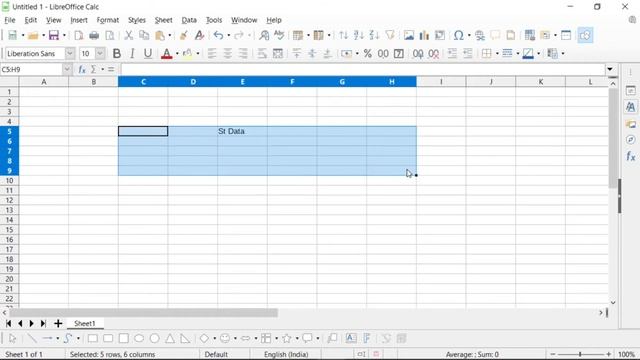Click the horizontal scrollbar thumb
The width and height of the screenshot is (640, 360).
pos(143,313)
